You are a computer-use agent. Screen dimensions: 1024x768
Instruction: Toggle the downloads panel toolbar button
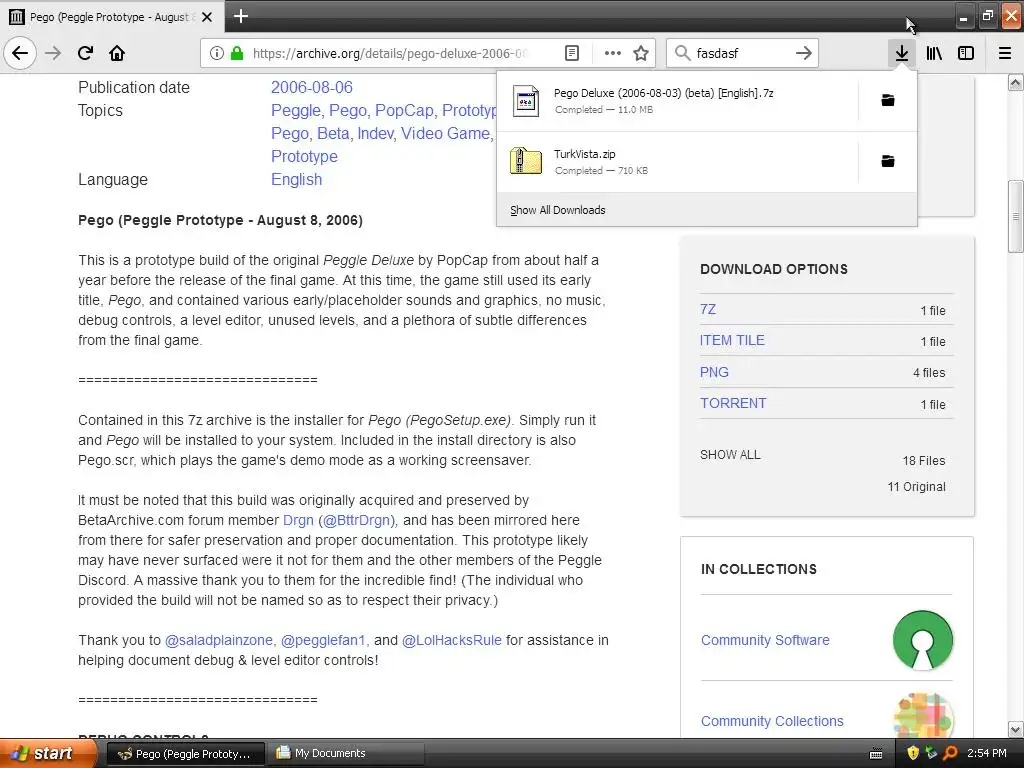tap(902, 53)
